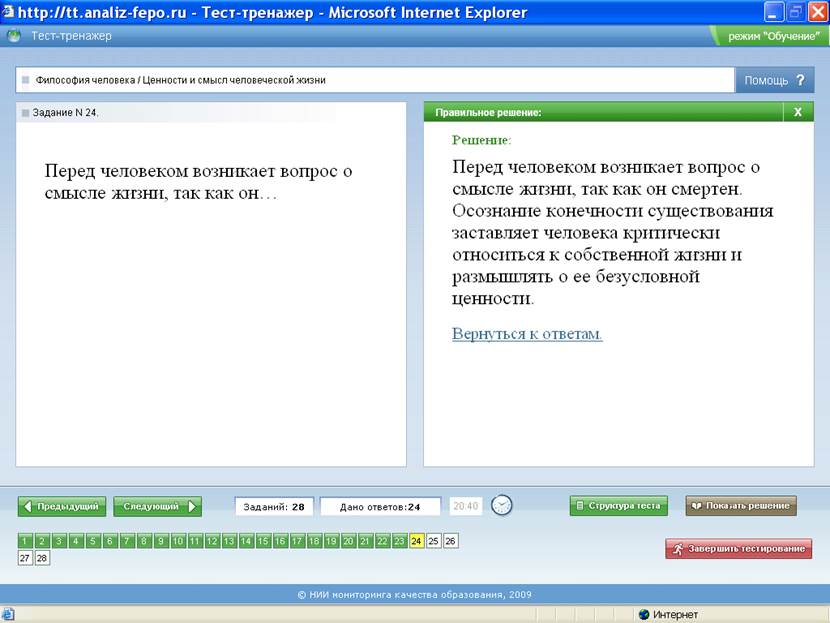Click the Помощь question mark icon
The width and height of the screenshot is (830, 623).
[x=800, y=80]
